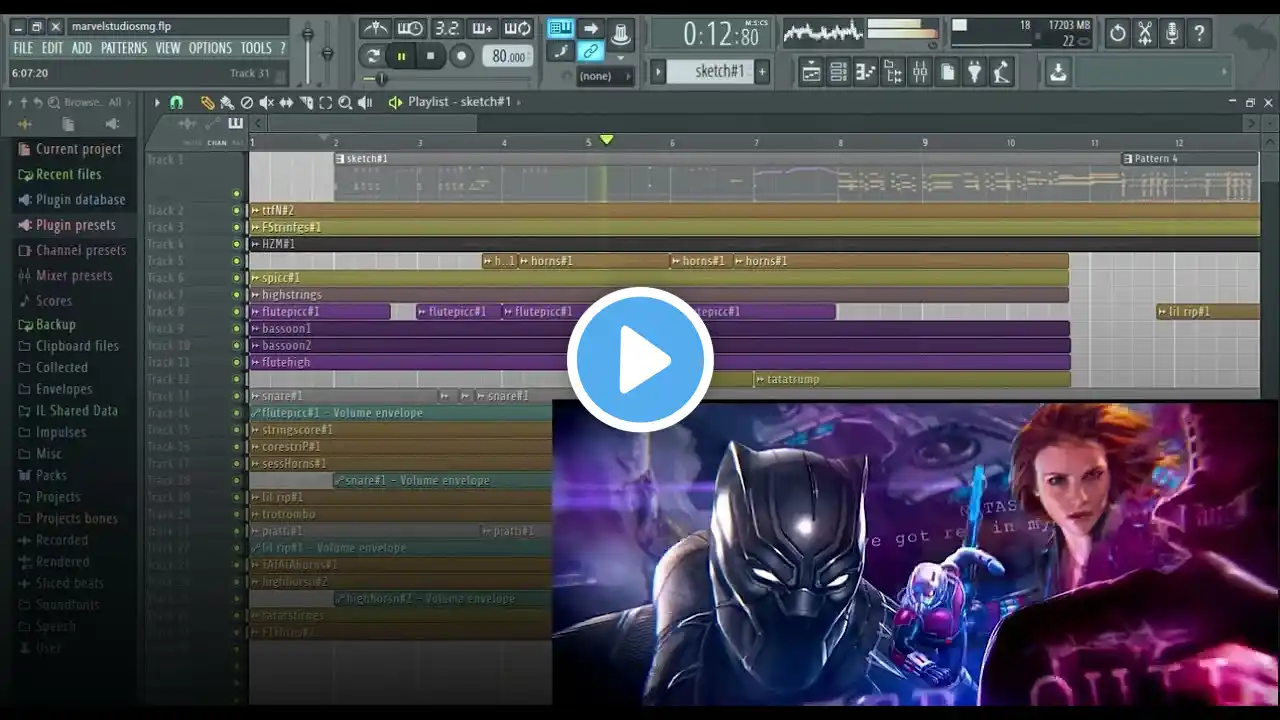Image resolution: width=1280 pixels, height=720 pixels.
Task: Stop playback with the stop button
Action: pyautogui.click(x=431, y=56)
